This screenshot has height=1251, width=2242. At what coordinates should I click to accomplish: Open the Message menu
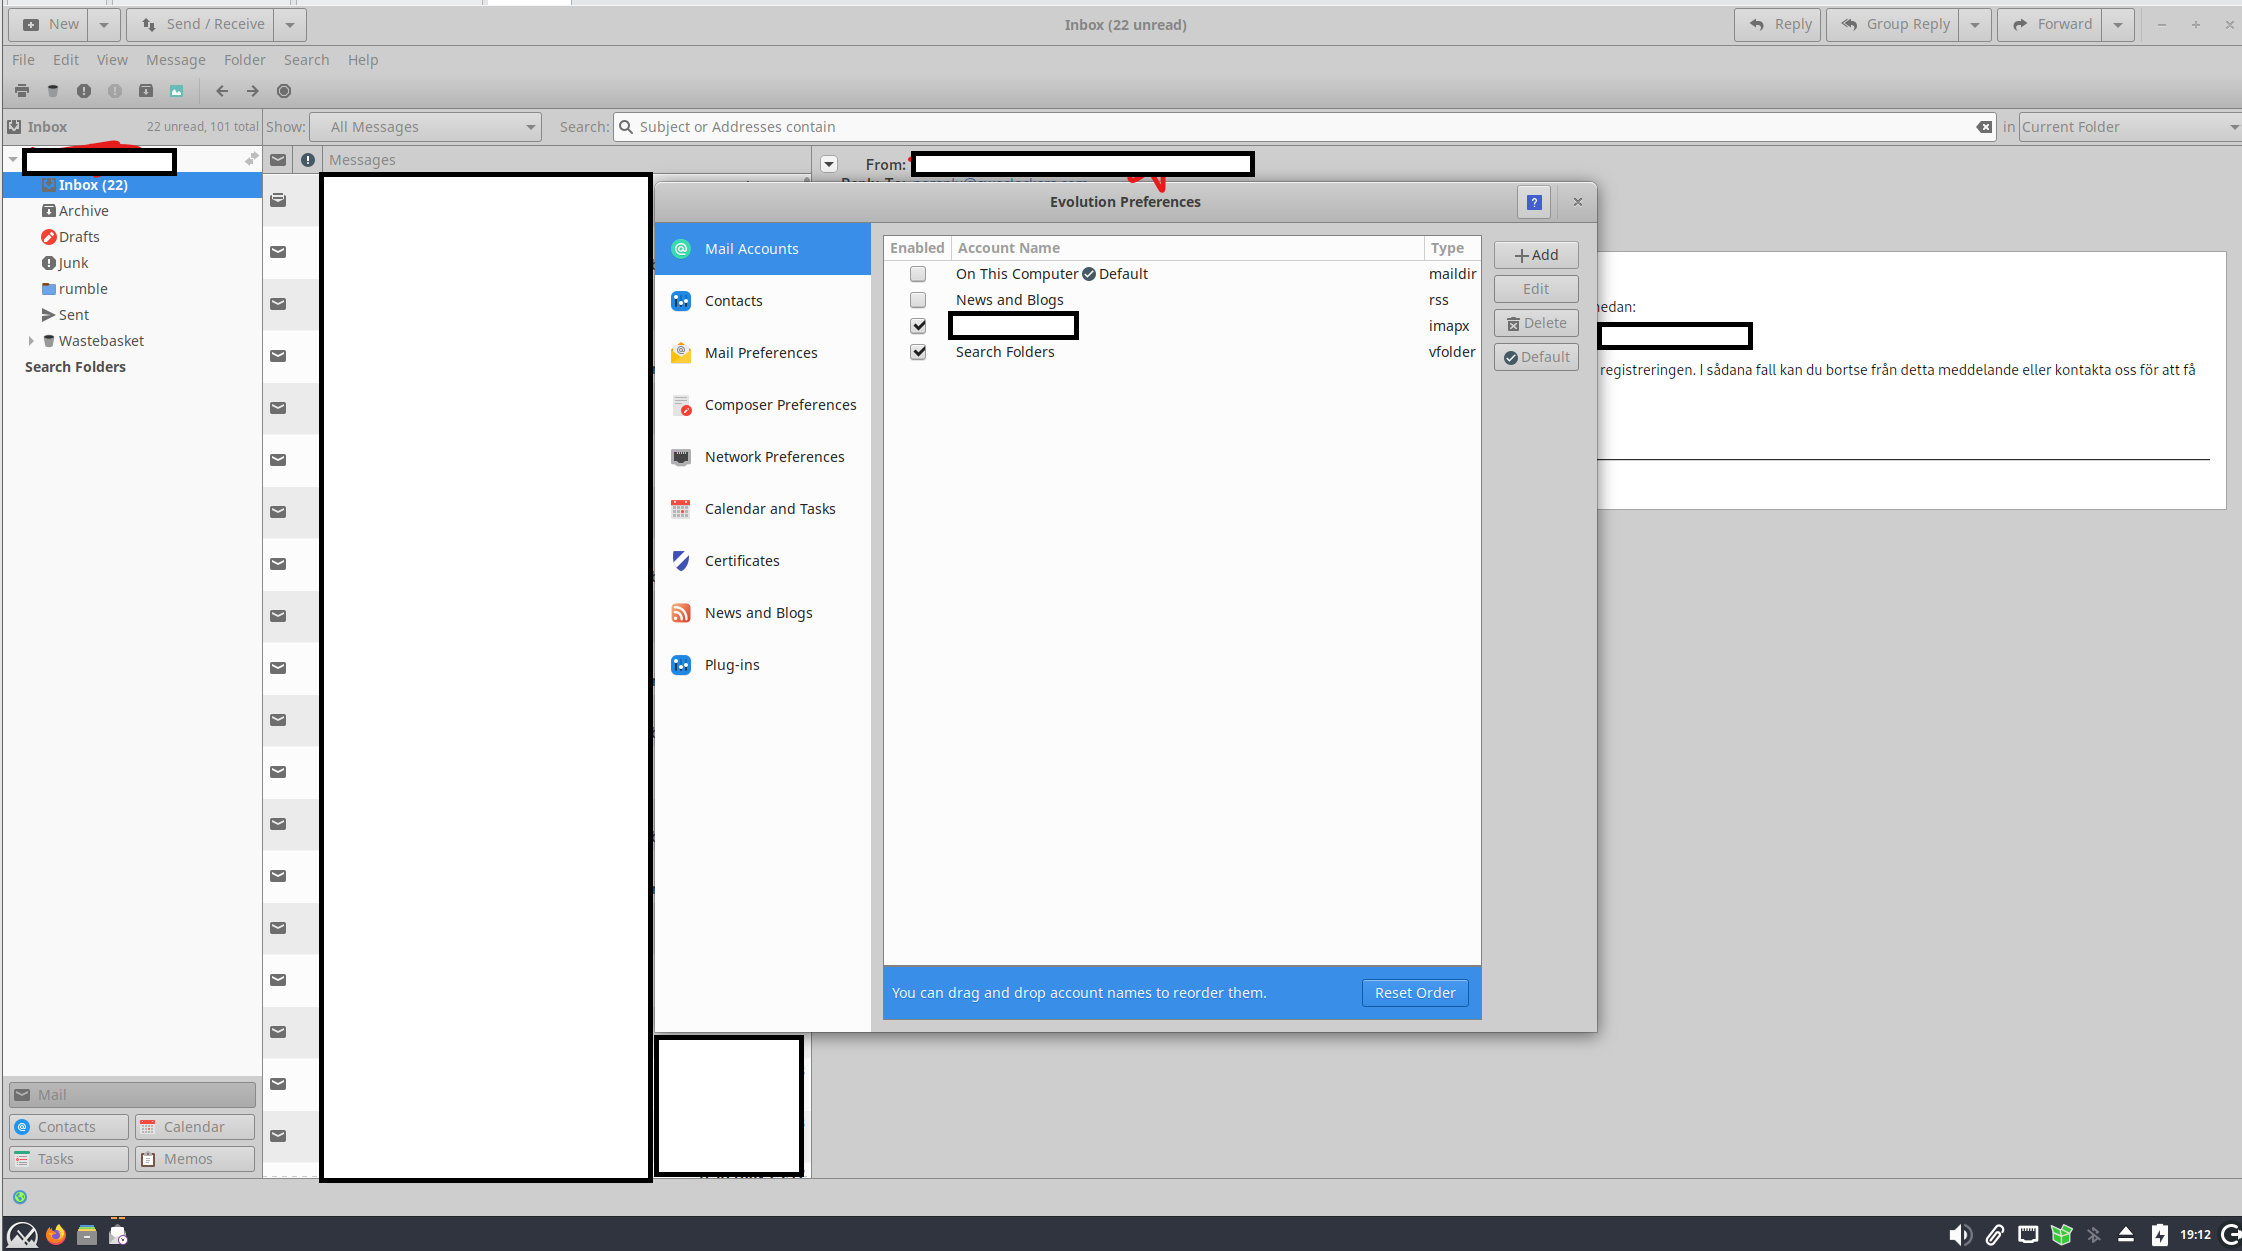[175, 60]
